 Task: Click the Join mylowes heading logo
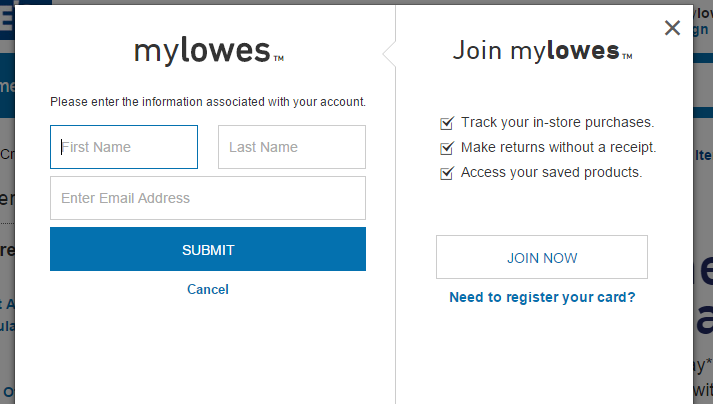542,50
